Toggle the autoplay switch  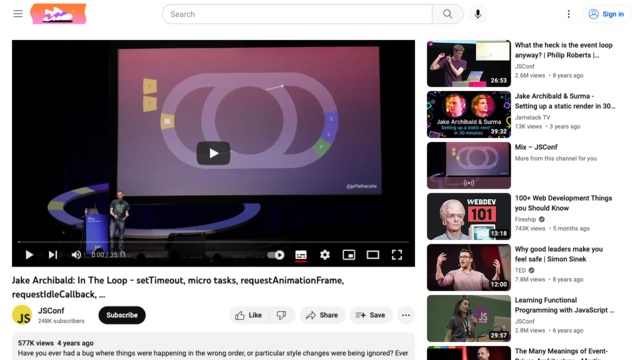point(276,255)
